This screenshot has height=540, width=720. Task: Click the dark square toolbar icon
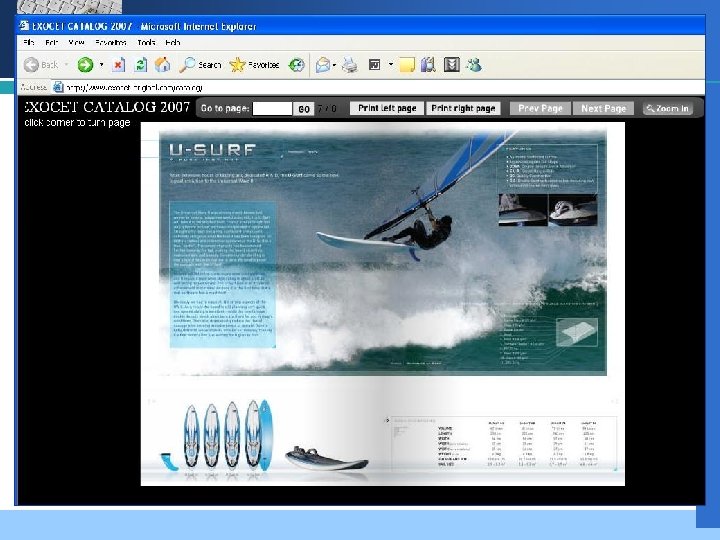(x=452, y=65)
